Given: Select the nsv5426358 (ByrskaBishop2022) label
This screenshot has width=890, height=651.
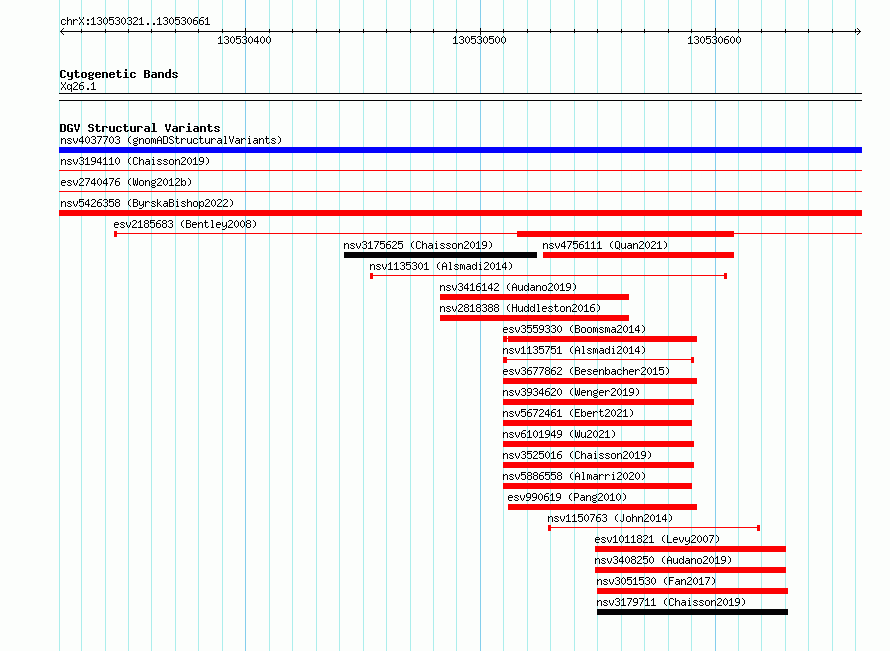Looking at the screenshot, I should (x=147, y=203).
